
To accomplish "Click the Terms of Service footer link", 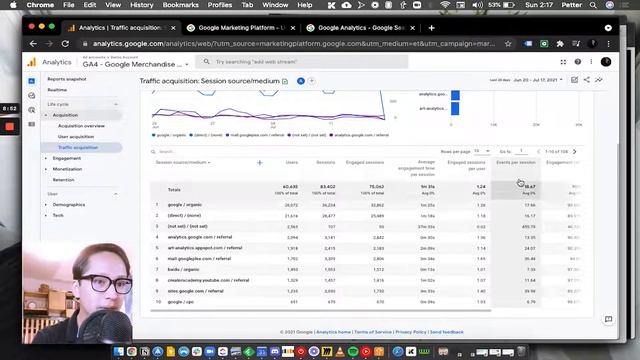I will click(373, 332).
